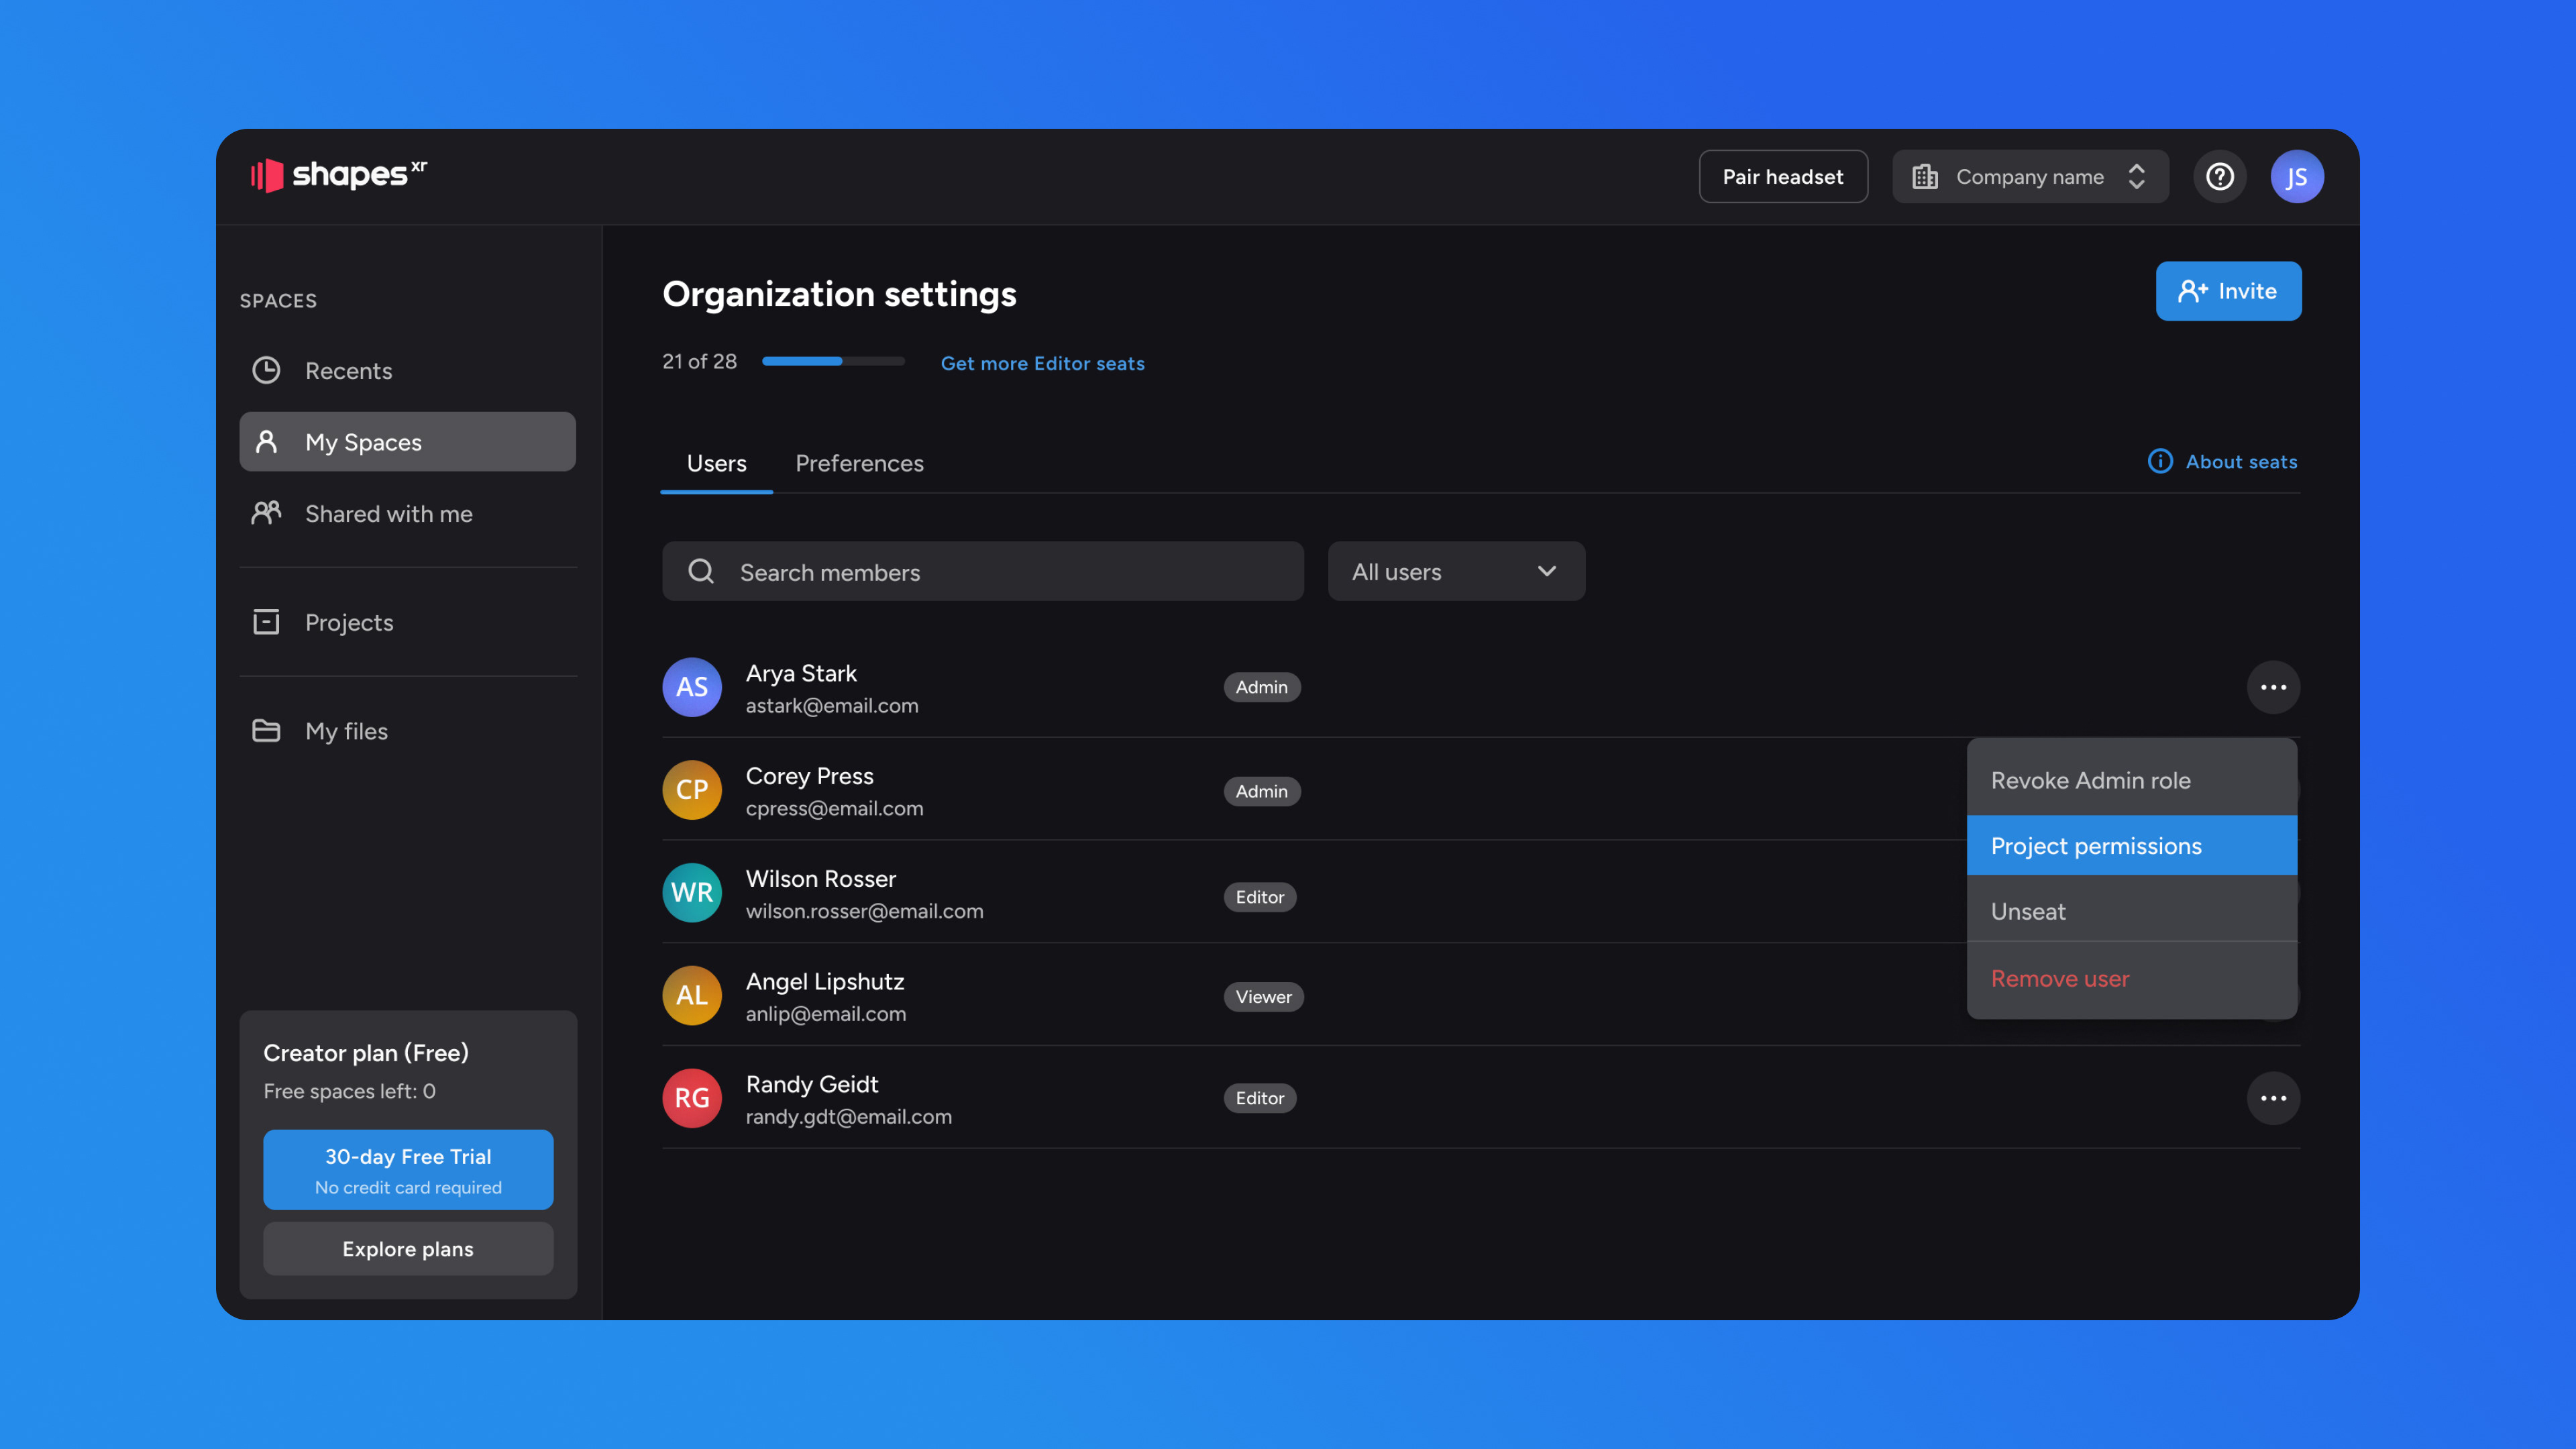This screenshot has width=2576, height=1449.
Task: Click Corey Press's Admin role badge
Action: pyautogui.click(x=1261, y=791)
